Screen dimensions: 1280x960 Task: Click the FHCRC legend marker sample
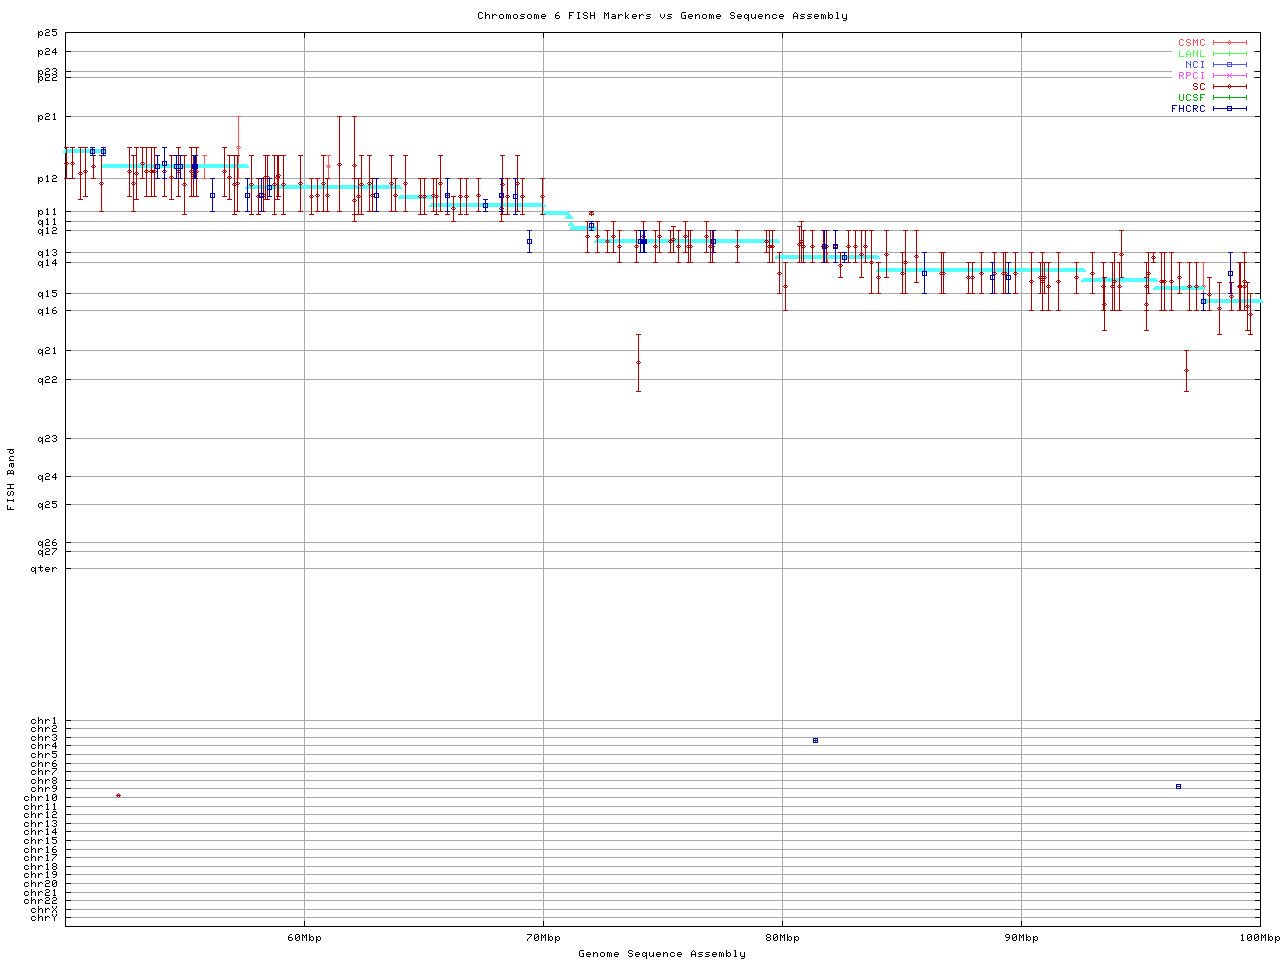click(x=1229, y=109)
